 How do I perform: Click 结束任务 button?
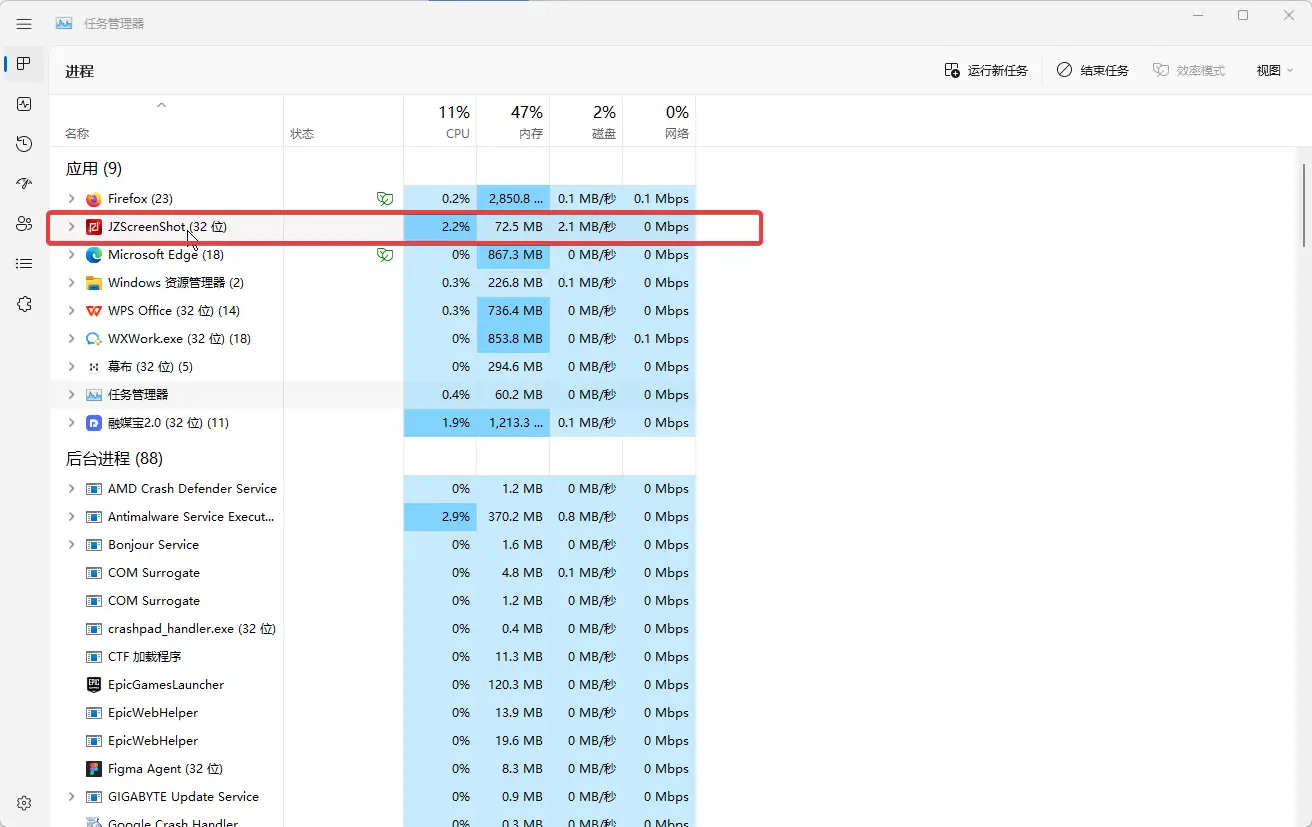point(1093,71)
